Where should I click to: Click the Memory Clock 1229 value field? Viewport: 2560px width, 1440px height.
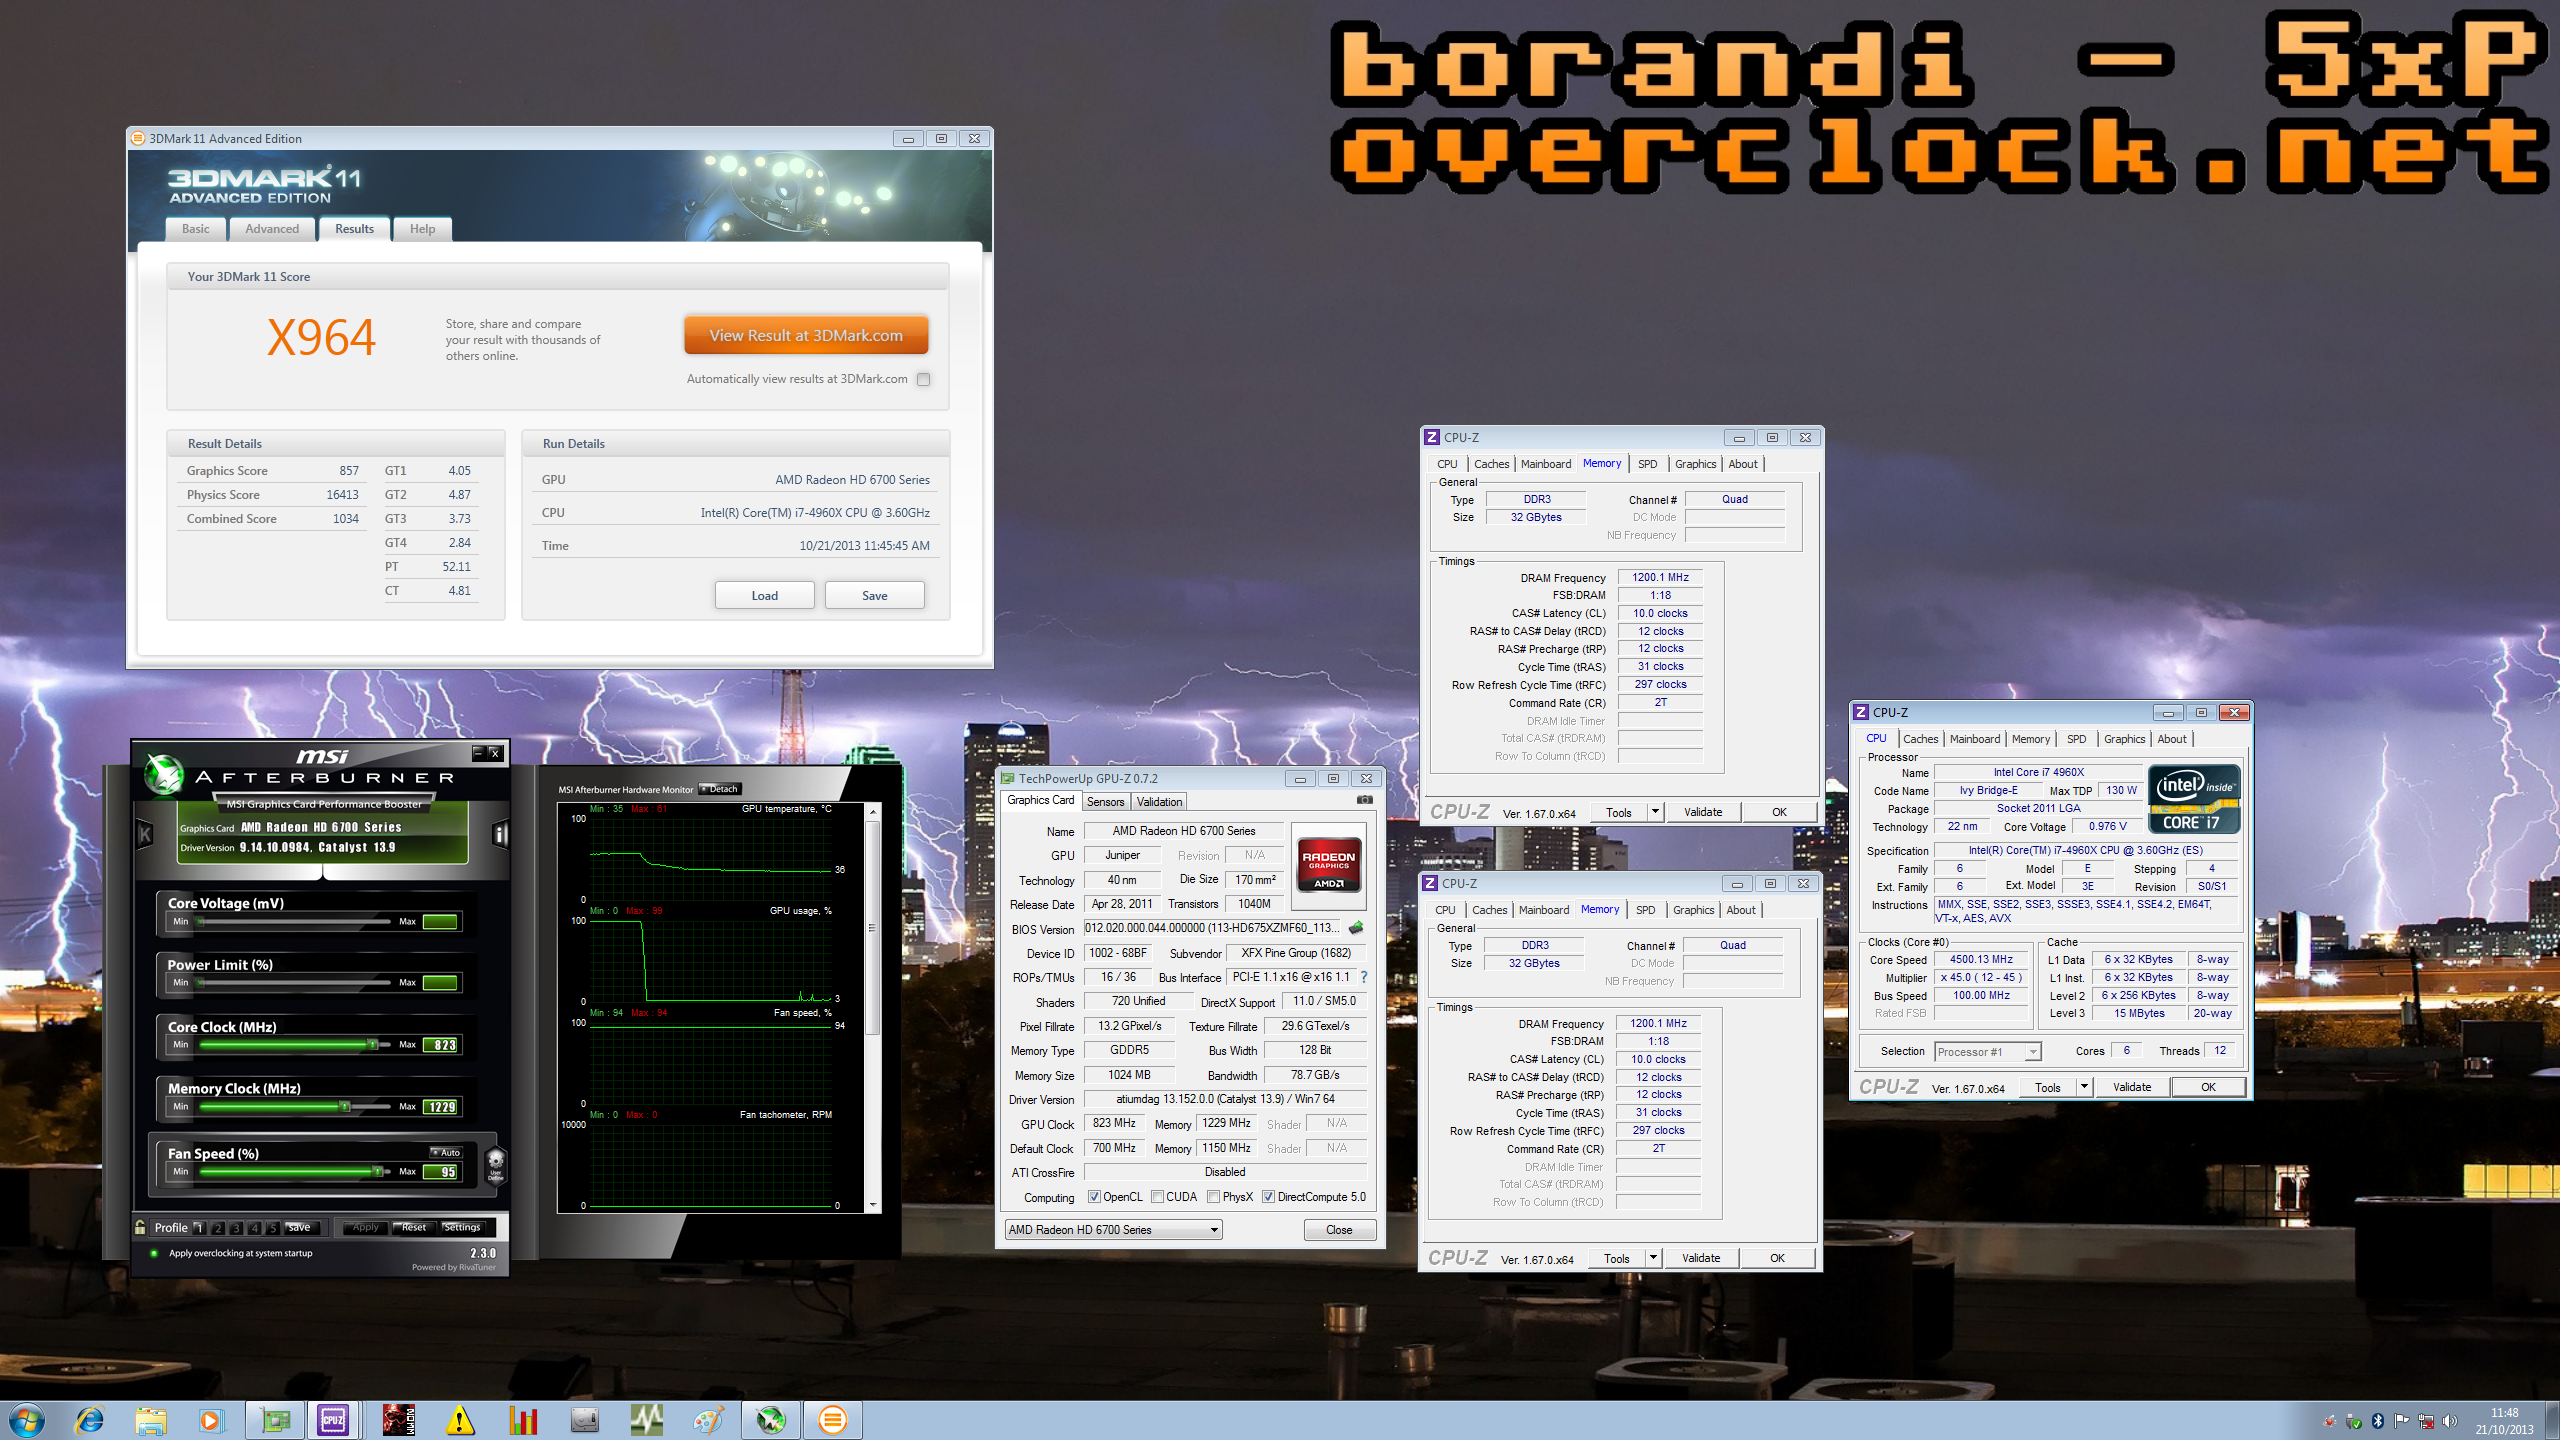click(441, 1107)
